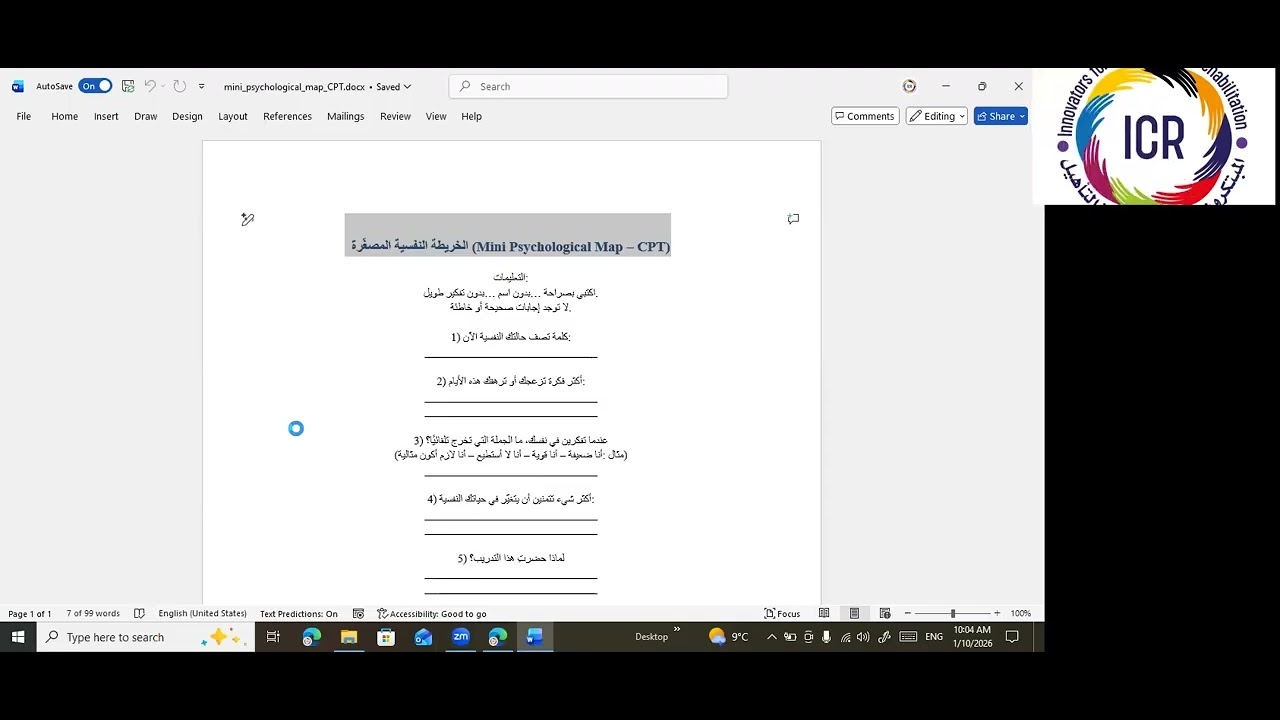Click the English (United States) language indicator
The width and height of the screenshot is (1280, 720).
click(x=202, y=613)
